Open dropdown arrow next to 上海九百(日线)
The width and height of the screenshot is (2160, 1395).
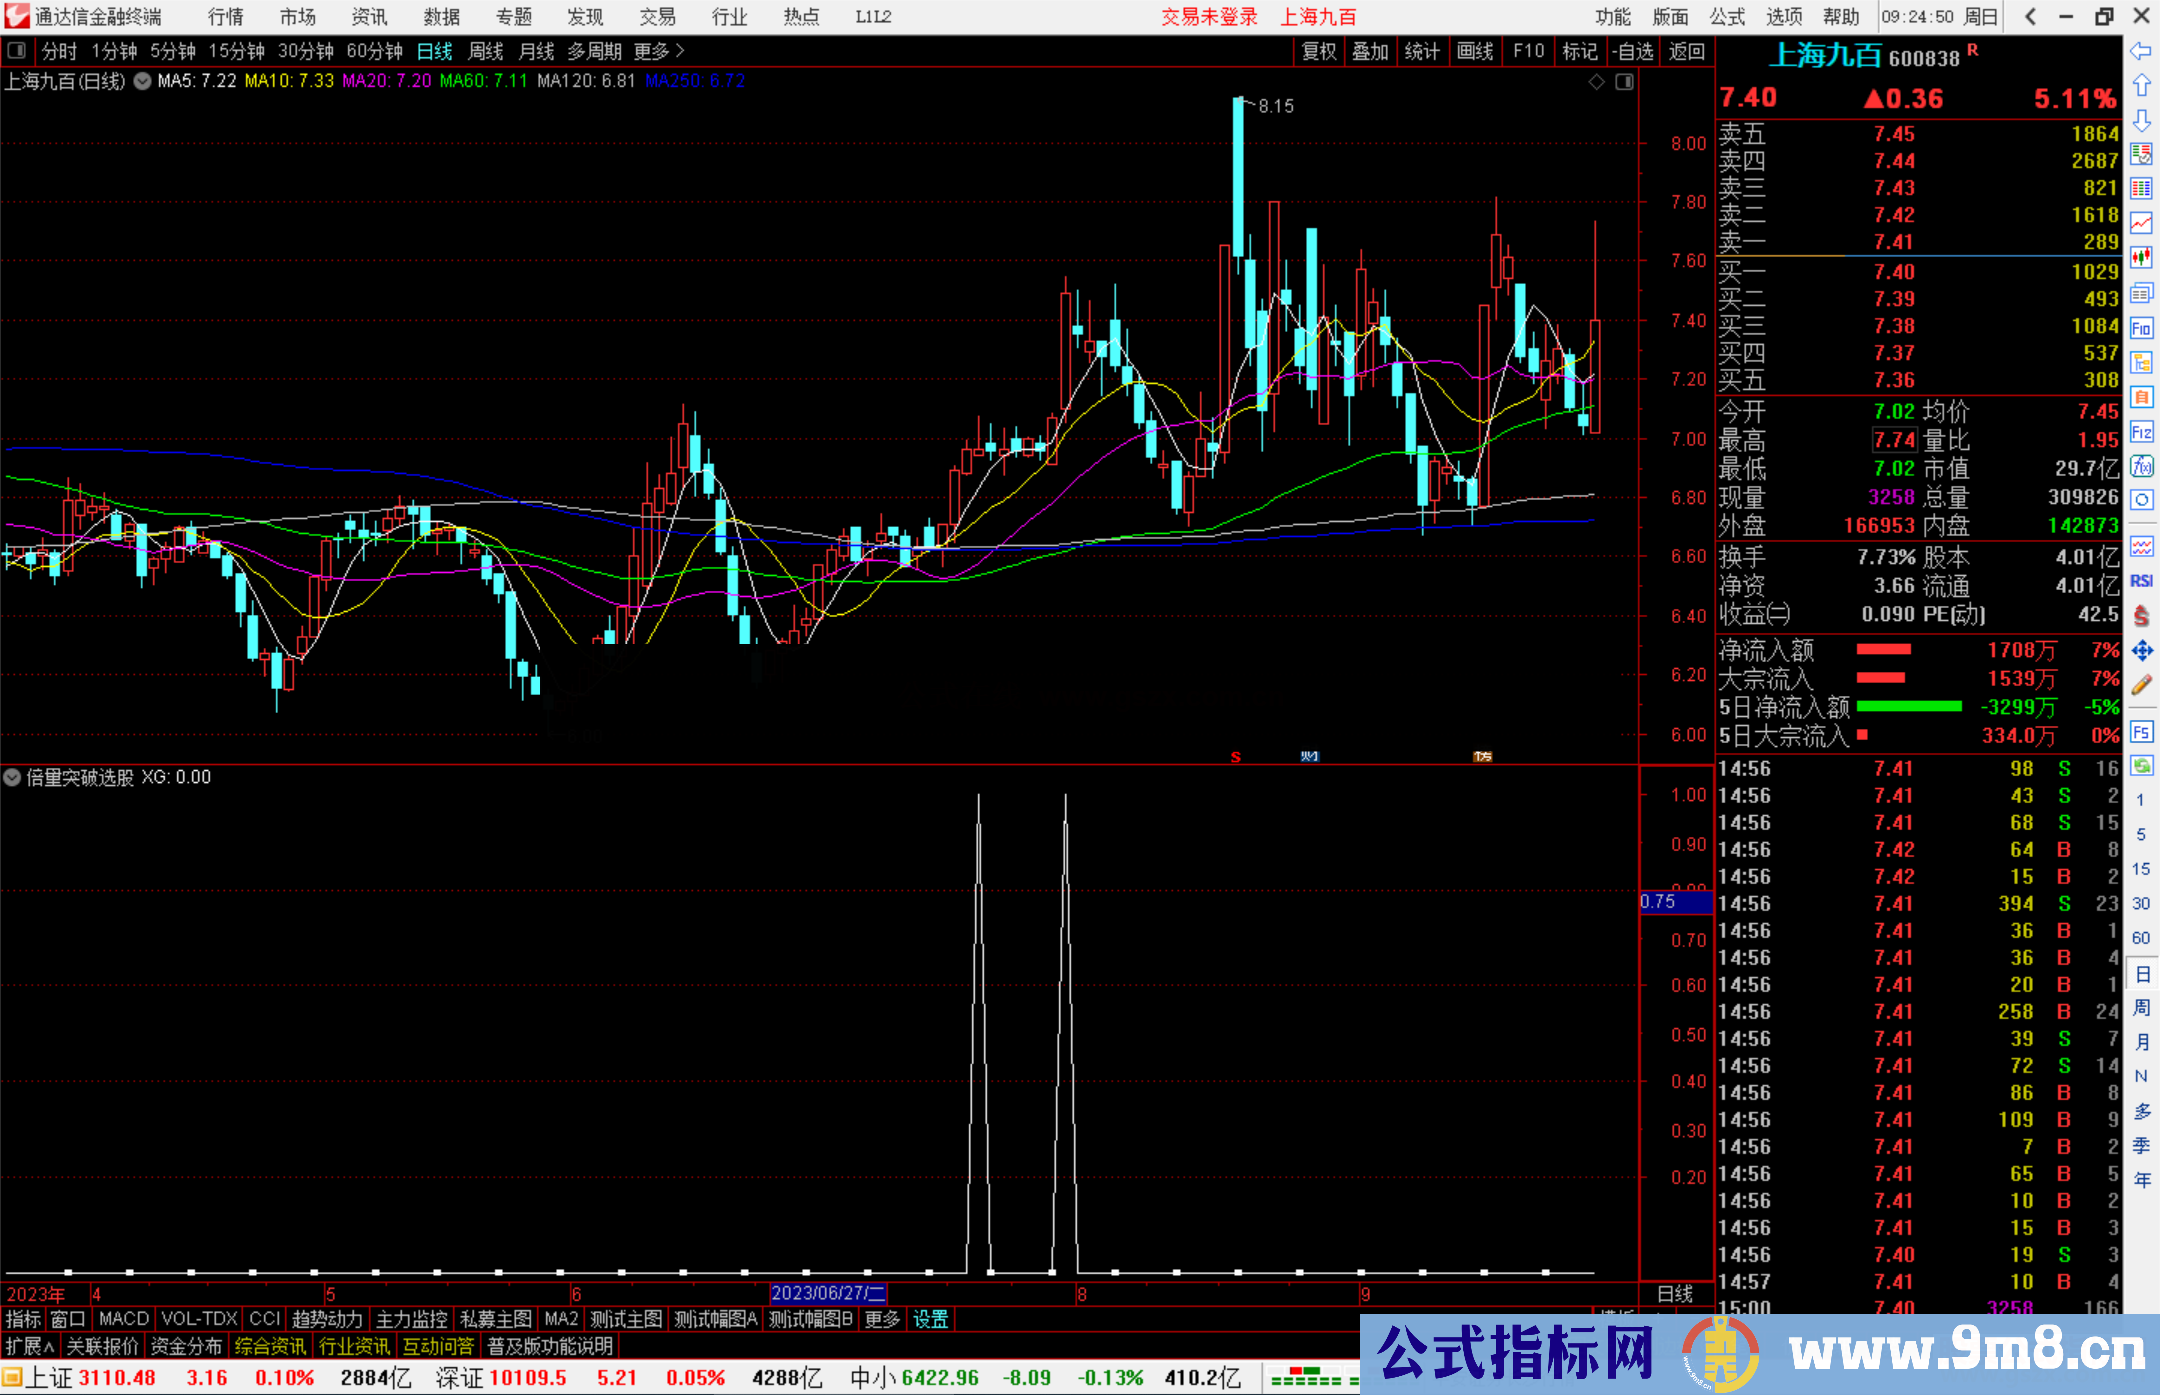tap(143, 81)
